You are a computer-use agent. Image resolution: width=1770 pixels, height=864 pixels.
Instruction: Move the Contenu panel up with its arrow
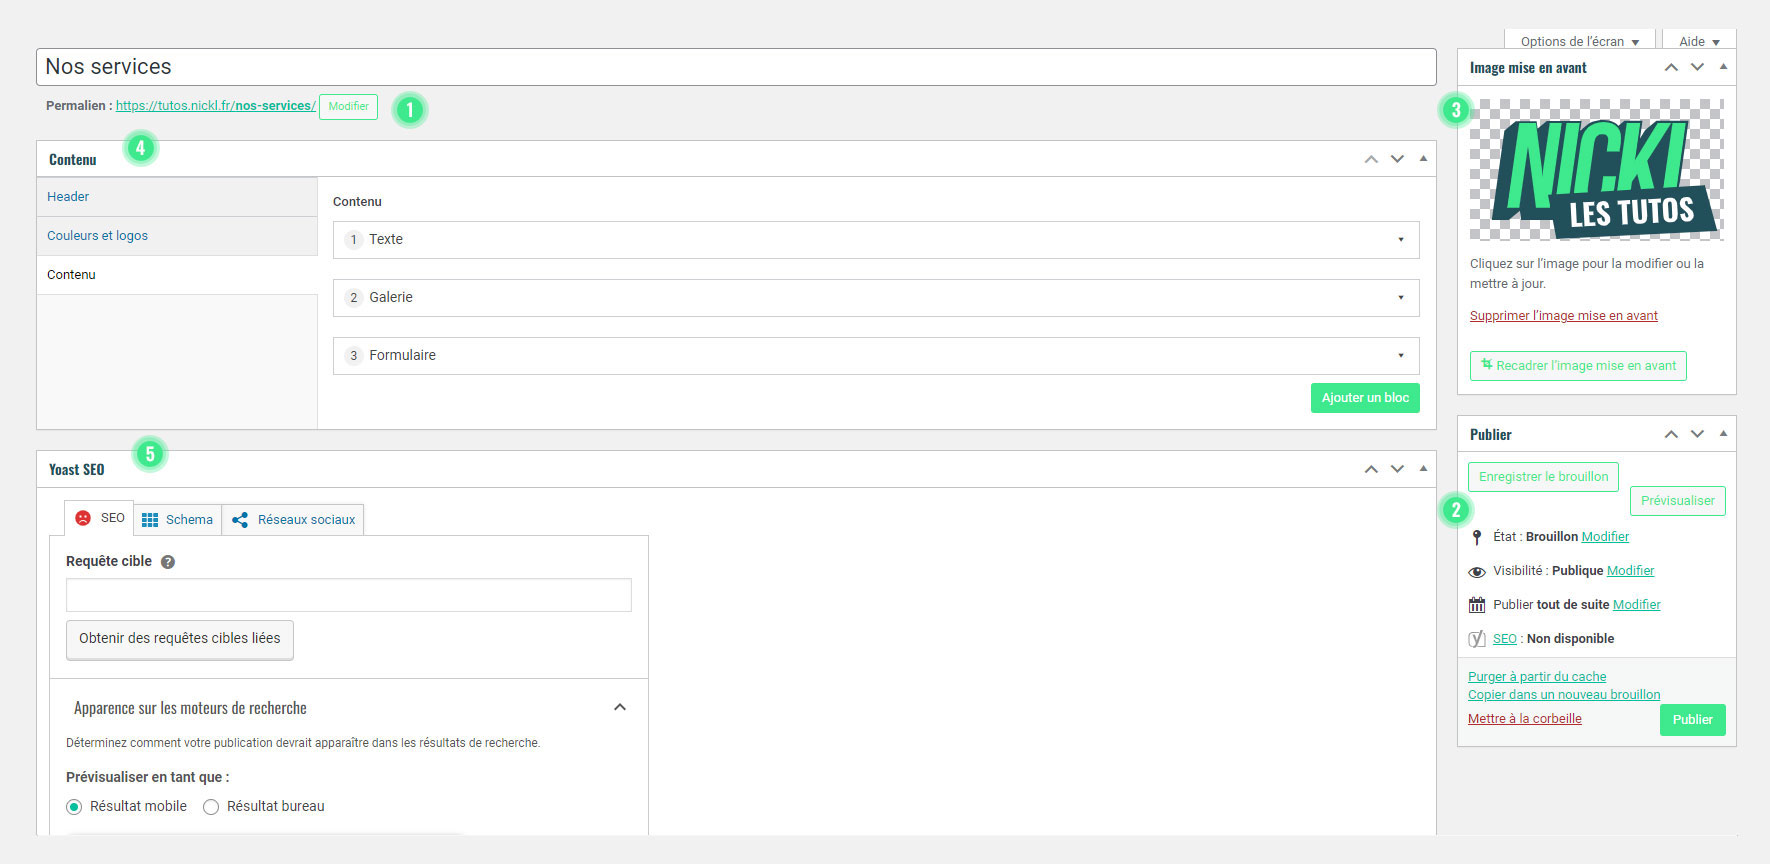pos(1371,159)
